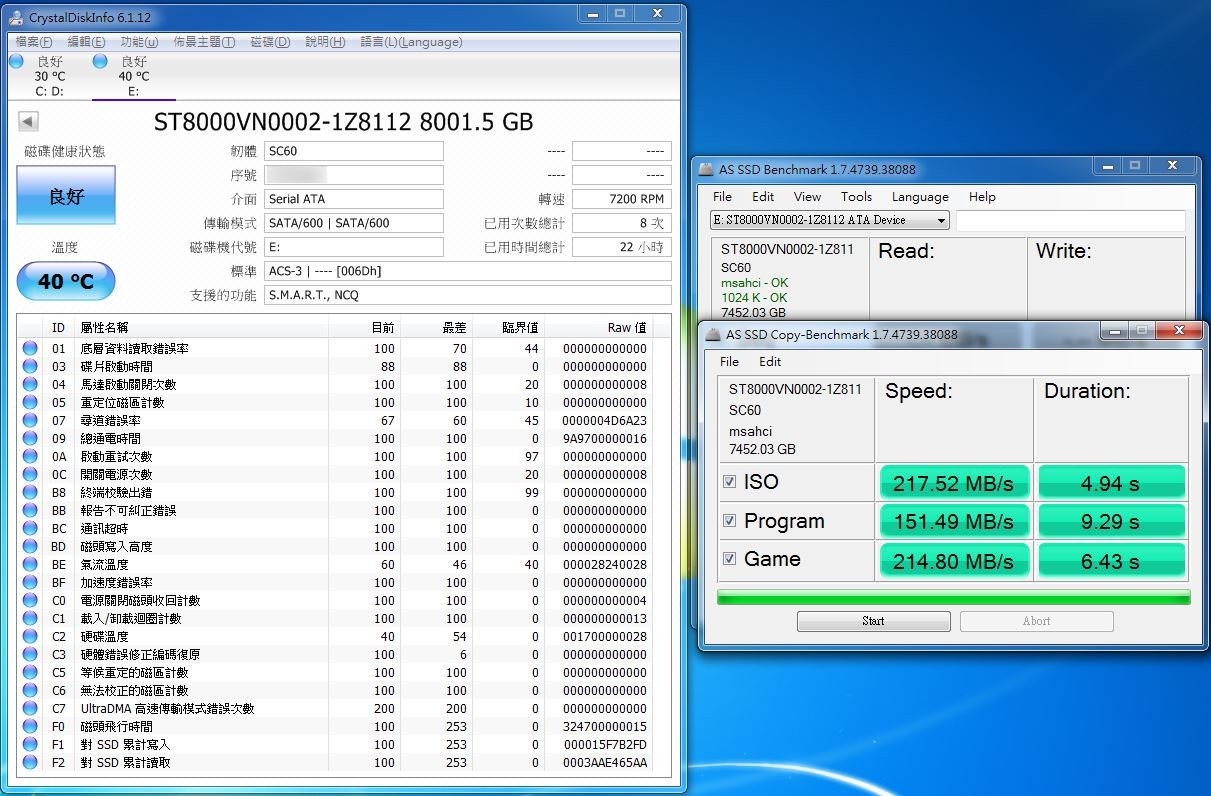Open the 語言(L)(Language) menu
This screenshot has height=796, width=1211.
[x=411, y=42]
